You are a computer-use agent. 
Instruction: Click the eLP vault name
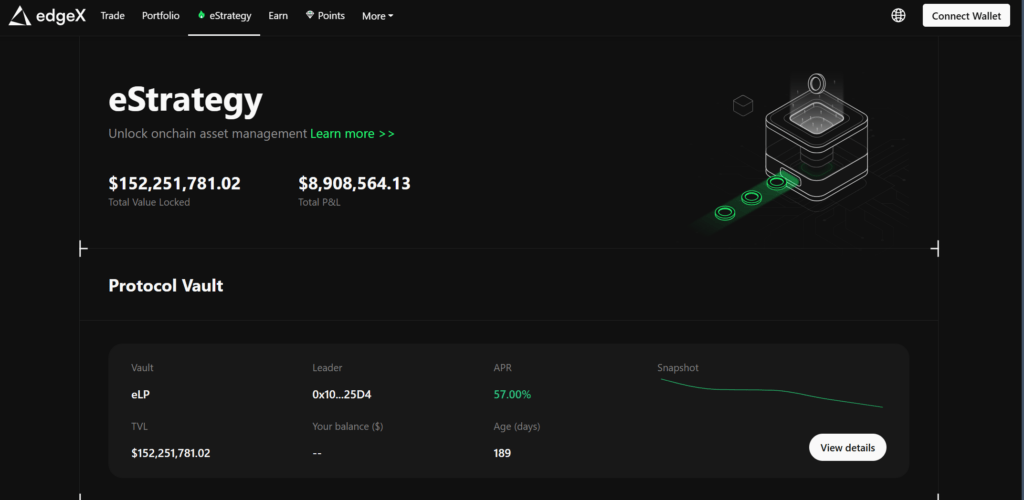141,395
